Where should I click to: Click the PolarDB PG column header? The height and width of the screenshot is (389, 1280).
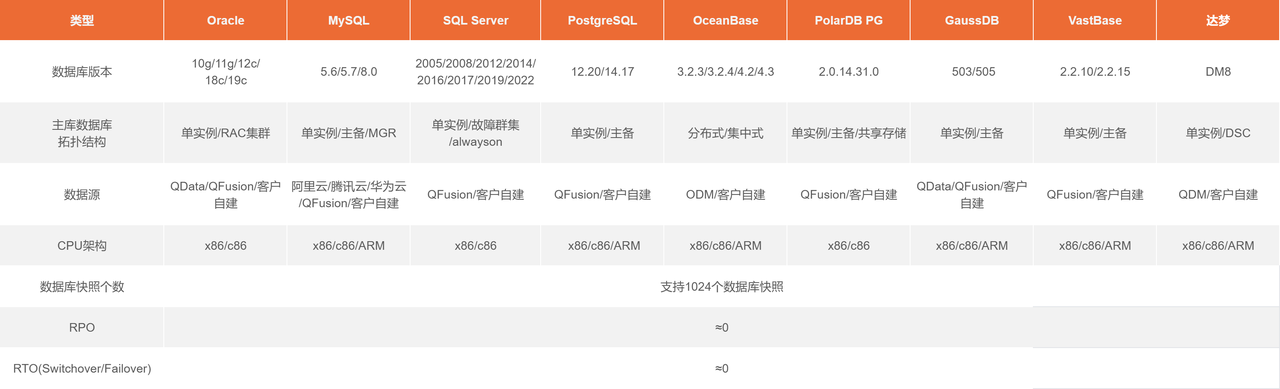(848, 20)
